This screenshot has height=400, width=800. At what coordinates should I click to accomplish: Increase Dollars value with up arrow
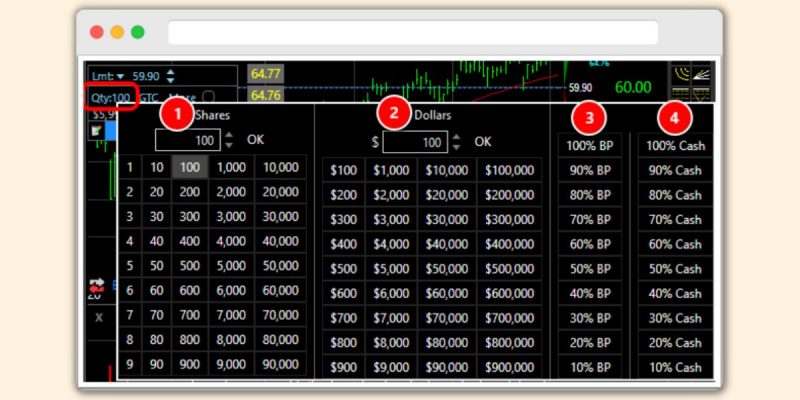456,137
